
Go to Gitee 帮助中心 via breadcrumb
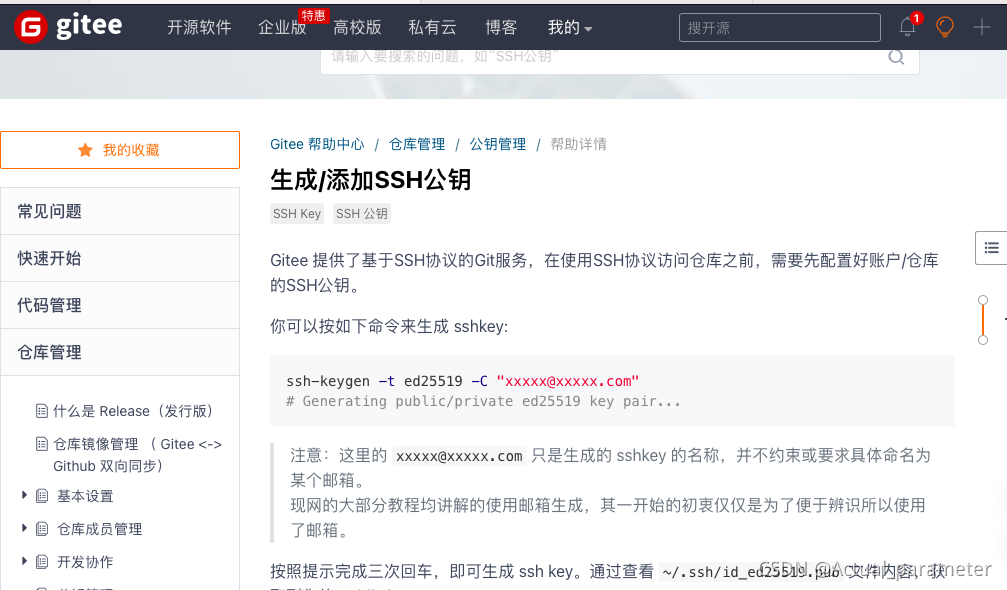pyautogui.click(x=317, y=143)
